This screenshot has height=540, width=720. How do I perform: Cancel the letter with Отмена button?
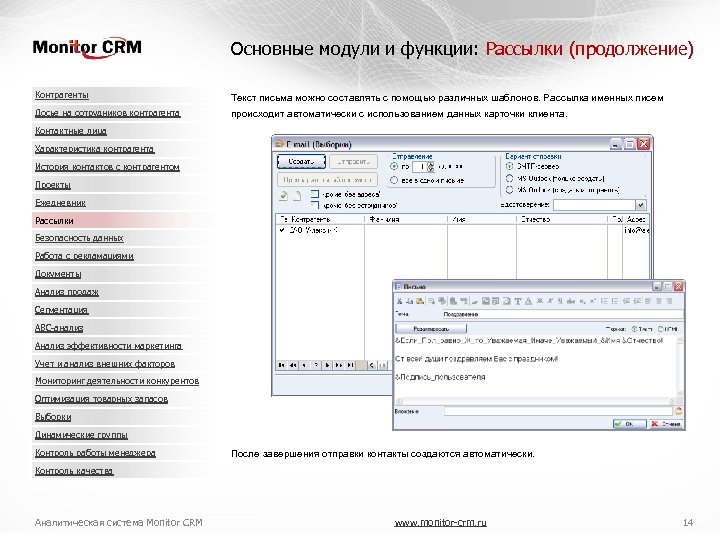coord(666,424)
